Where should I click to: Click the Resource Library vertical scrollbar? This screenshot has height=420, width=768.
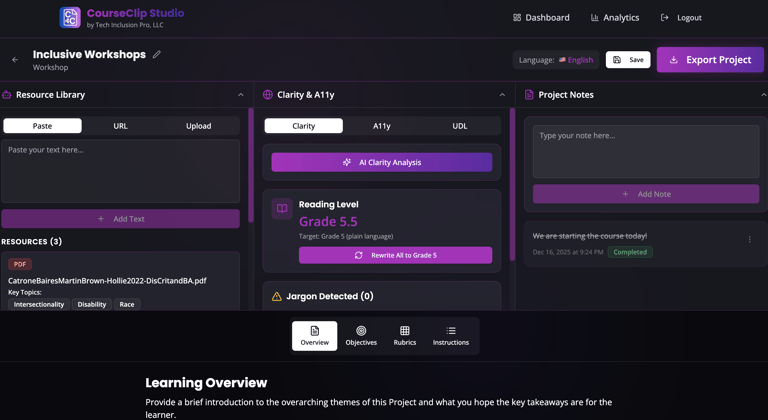pyautogui.click(x=251, y=165)
